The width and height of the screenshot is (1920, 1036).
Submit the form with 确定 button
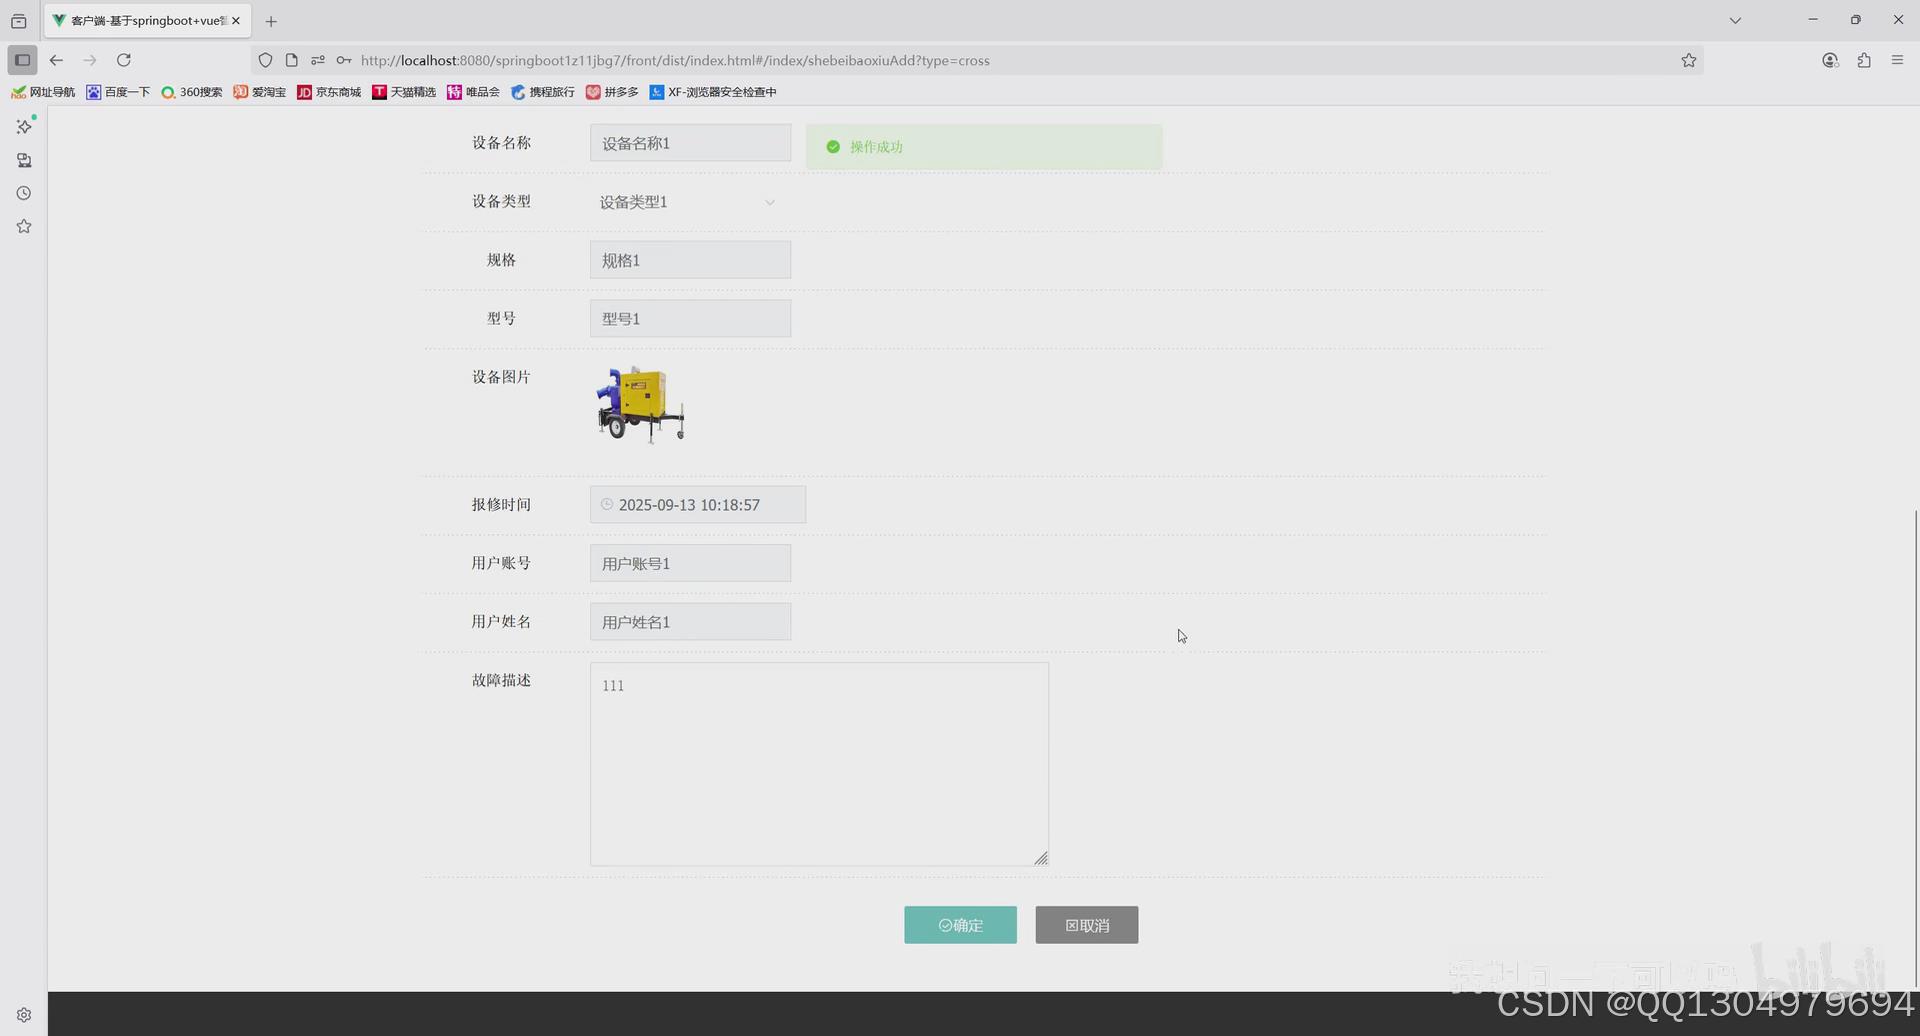point(960,925)
